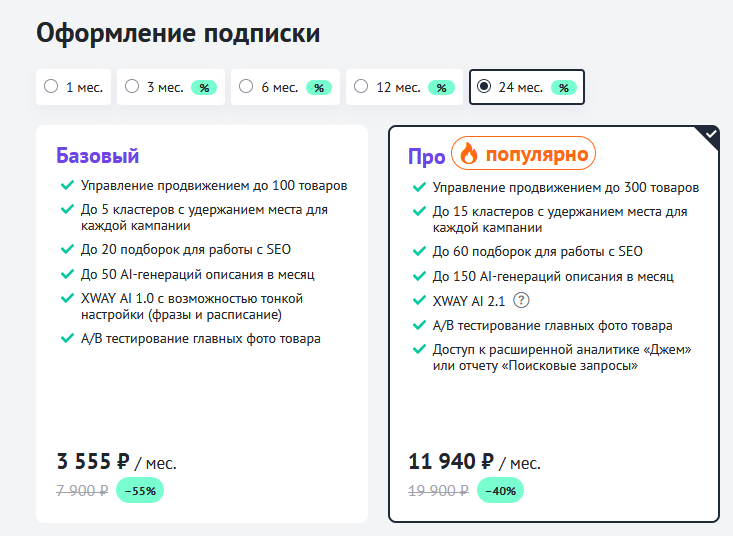Click the популярно badge label
The height and width of the screenshot is (536, 733).
pyautogui.click(x=538, y=155)
